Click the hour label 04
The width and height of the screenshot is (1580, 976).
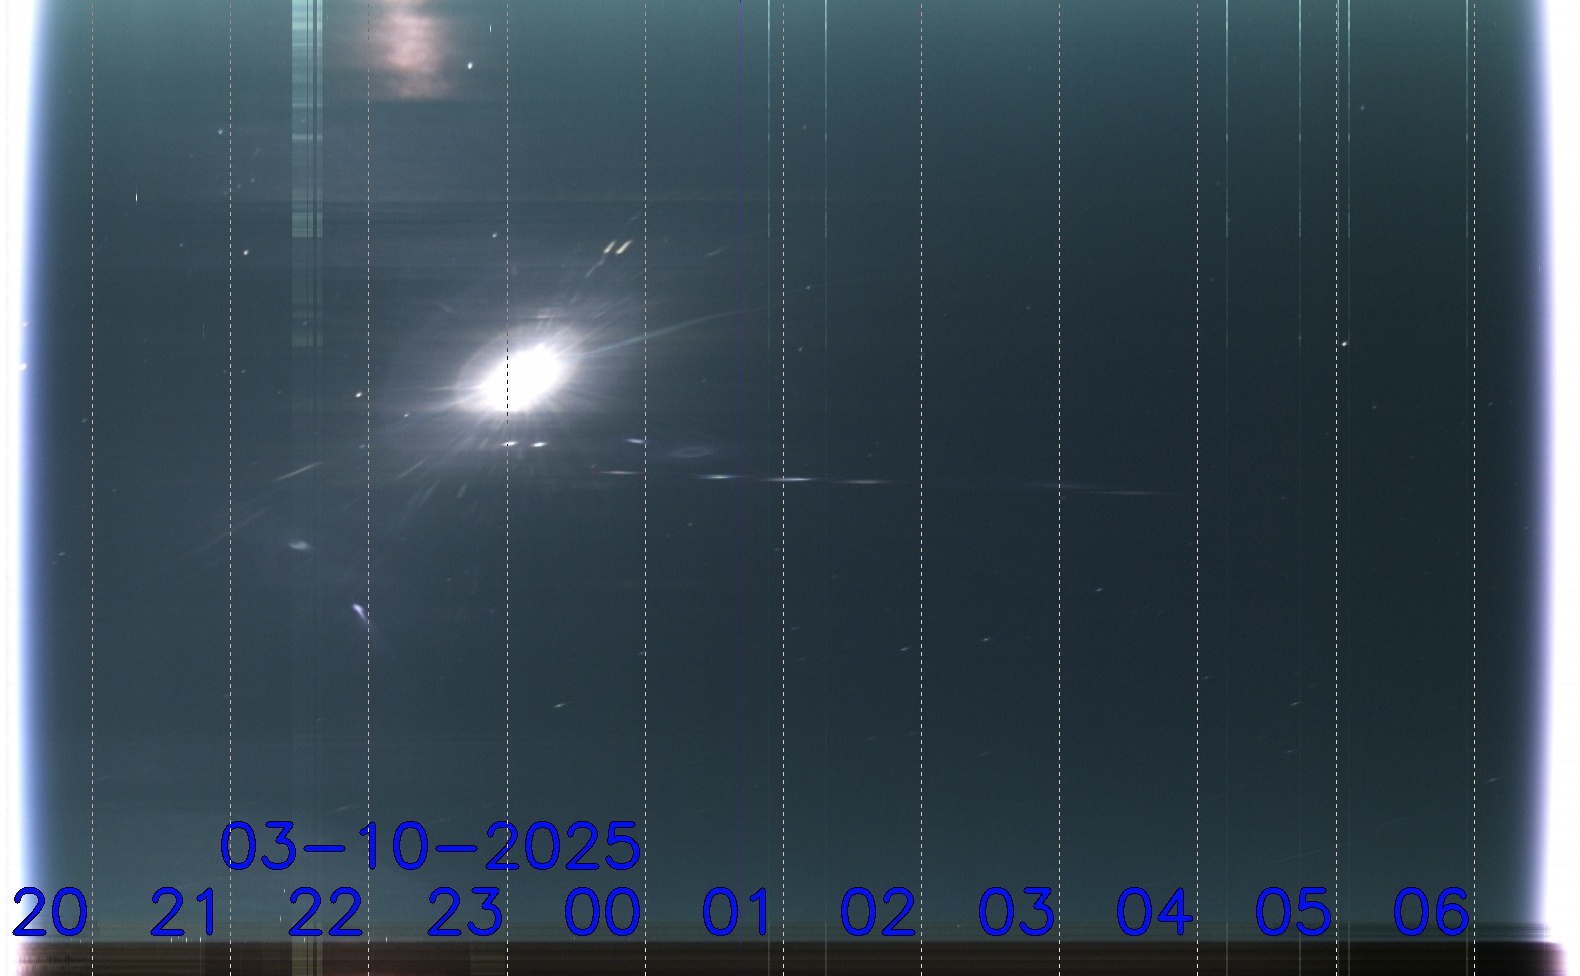point(1155,912)
